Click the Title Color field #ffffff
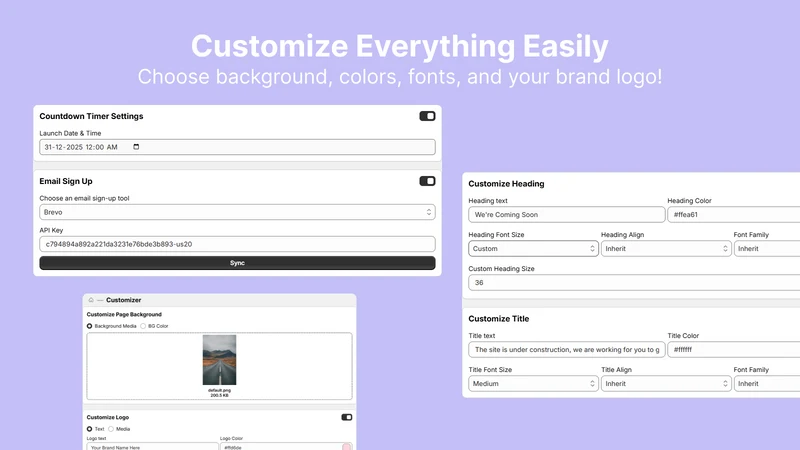This screenshot has height=450, width=800. point(734,349)
